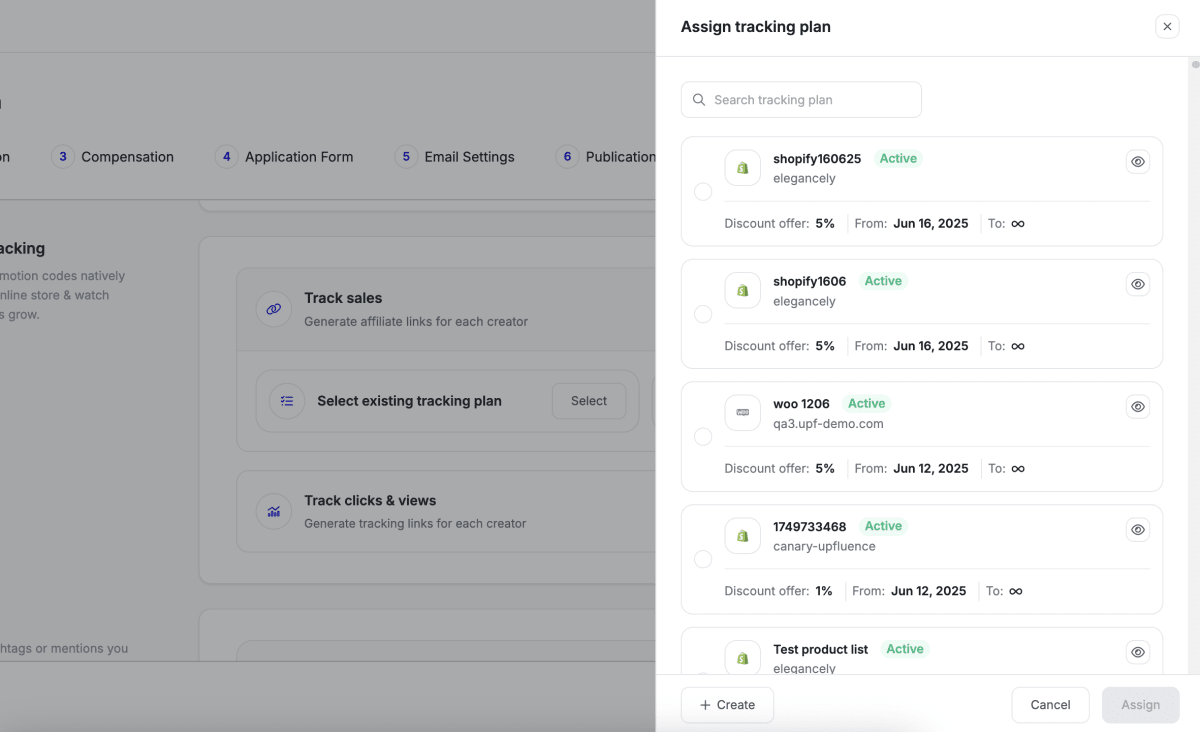Click the Track clicks & views heading

click(370, 500)
